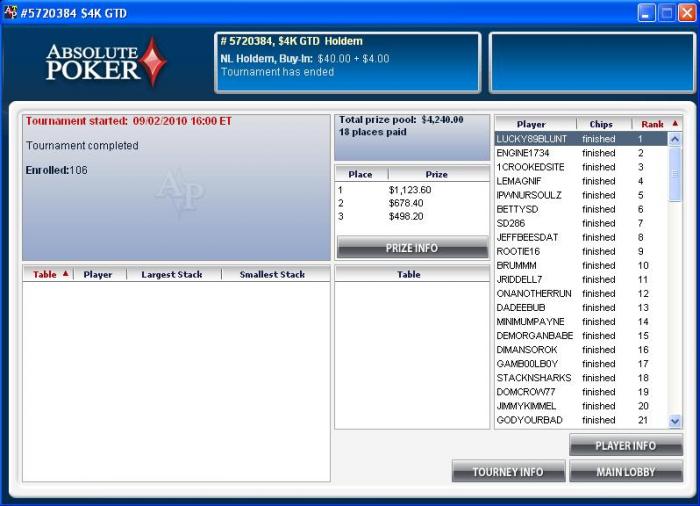Image resolution: width=700 pixels, height=506 pixels.
Task: Select player MINIMUMPAYNE
Action: 581,322
